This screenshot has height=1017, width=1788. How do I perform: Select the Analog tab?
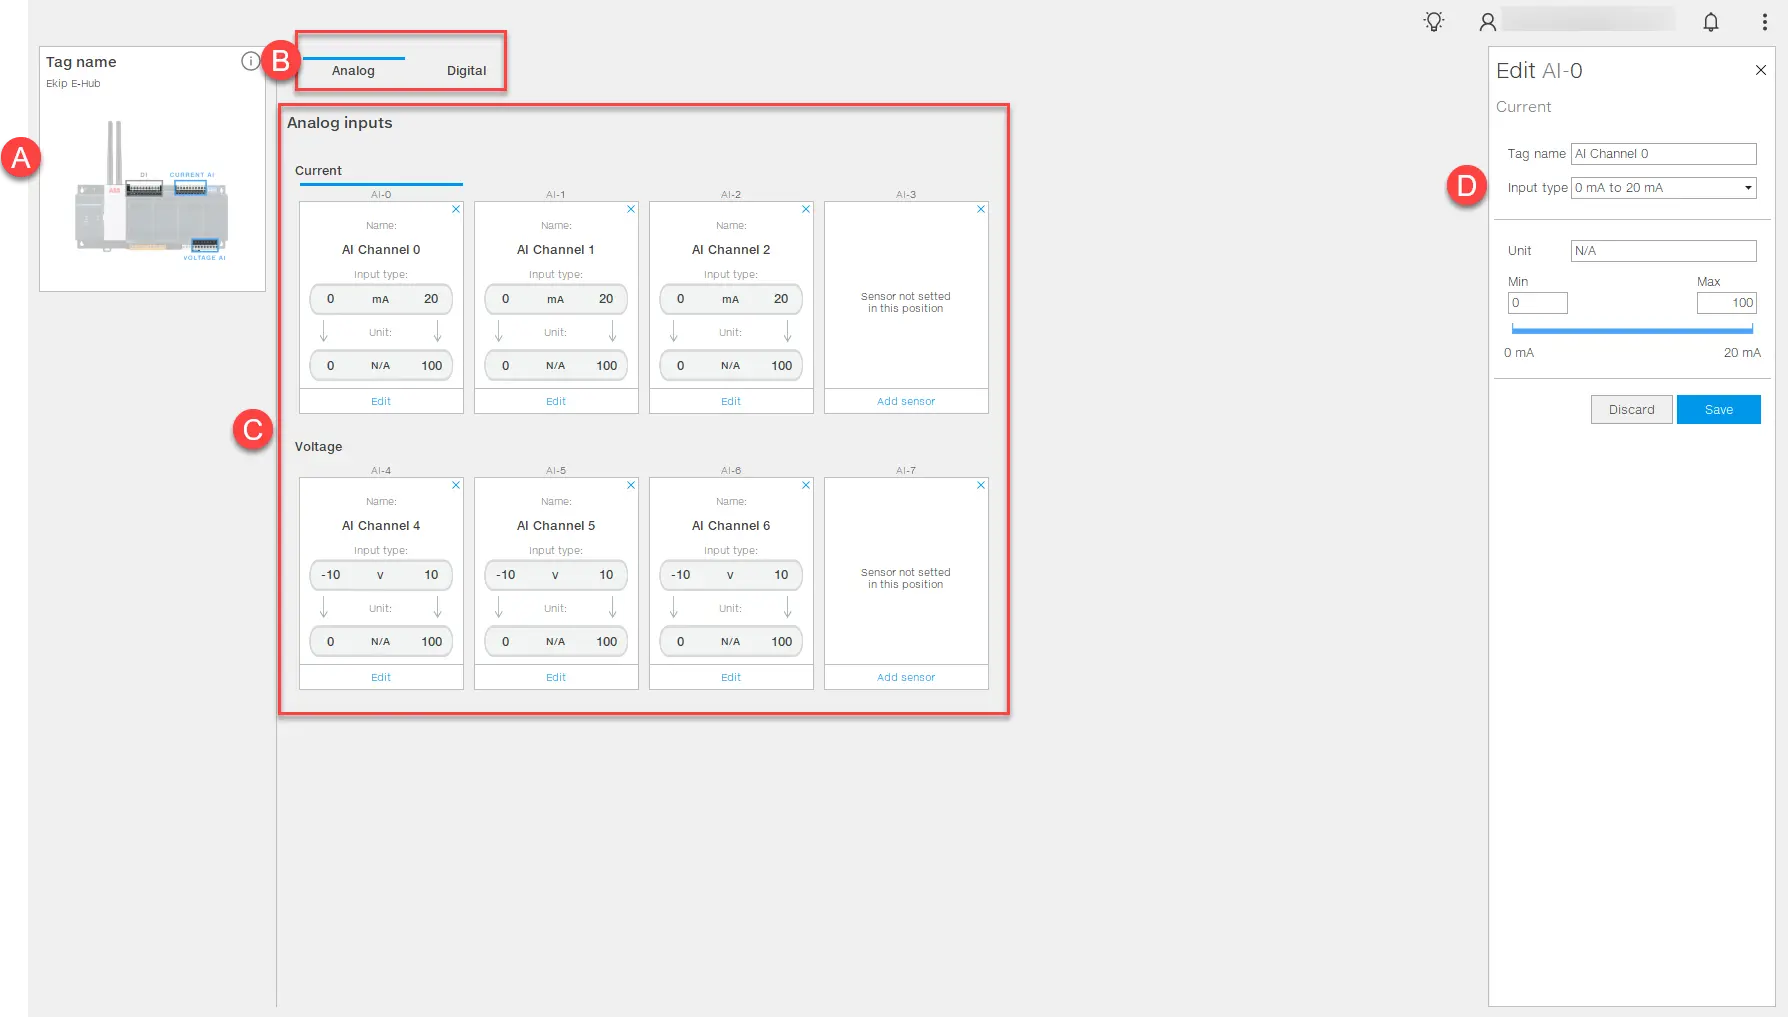point(353,71)
